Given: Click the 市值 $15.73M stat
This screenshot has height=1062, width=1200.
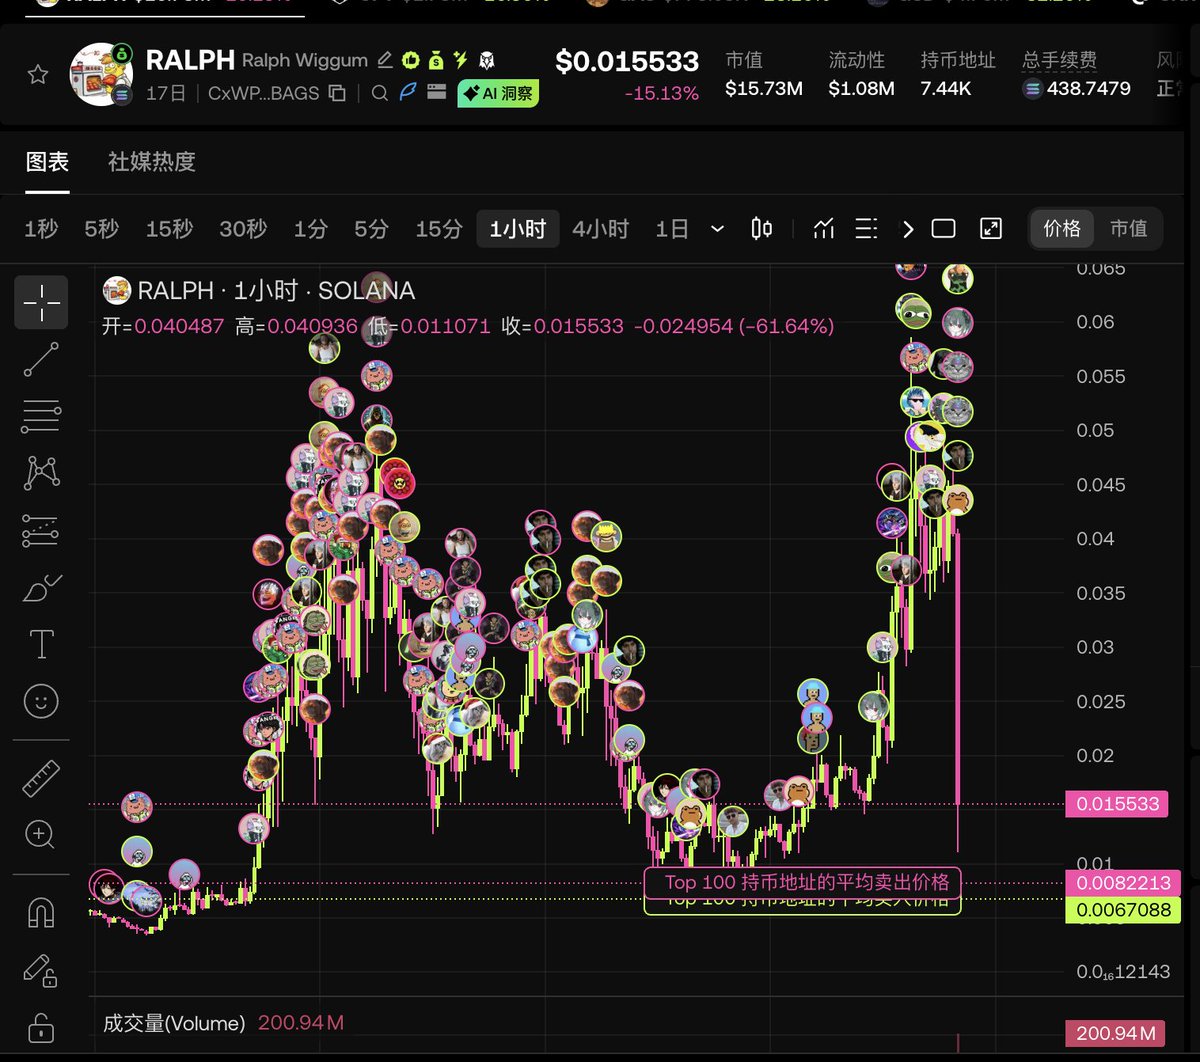Looking at the screenshot, I should 764,75.
